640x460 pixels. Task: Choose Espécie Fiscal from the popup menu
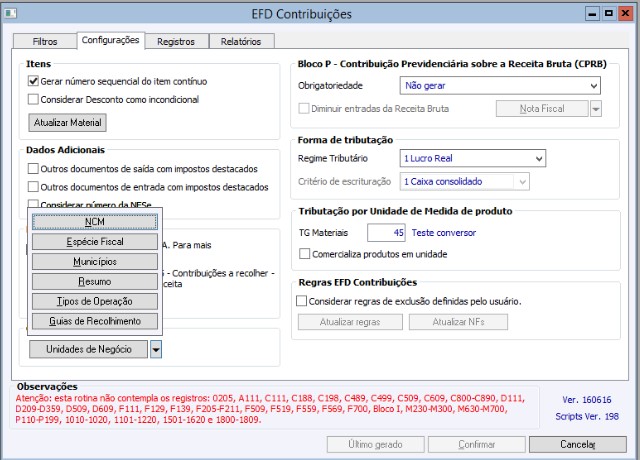[95, 242]
